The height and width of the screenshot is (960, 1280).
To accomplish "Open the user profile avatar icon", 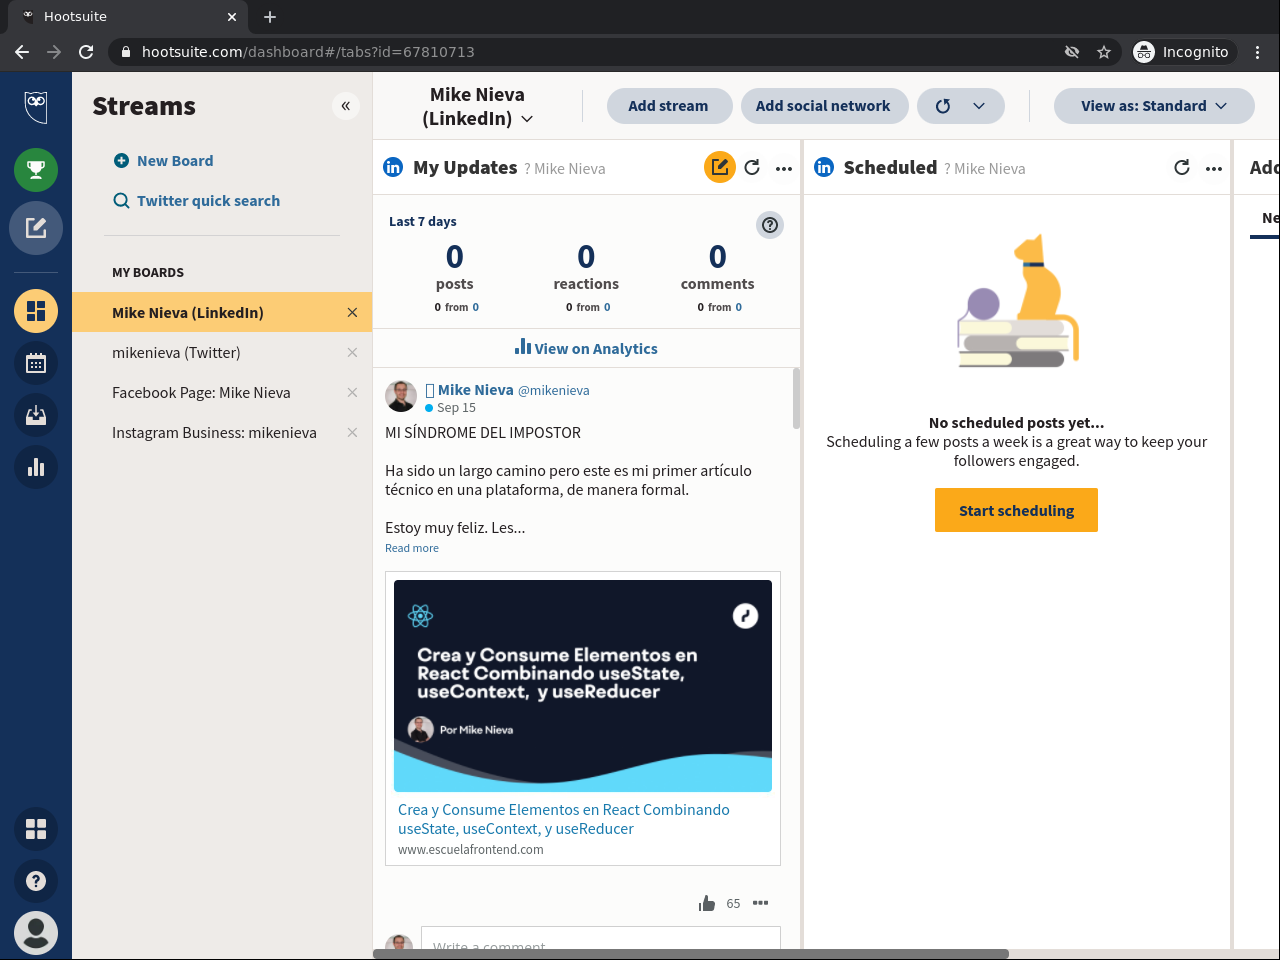I will coord(36,933).
